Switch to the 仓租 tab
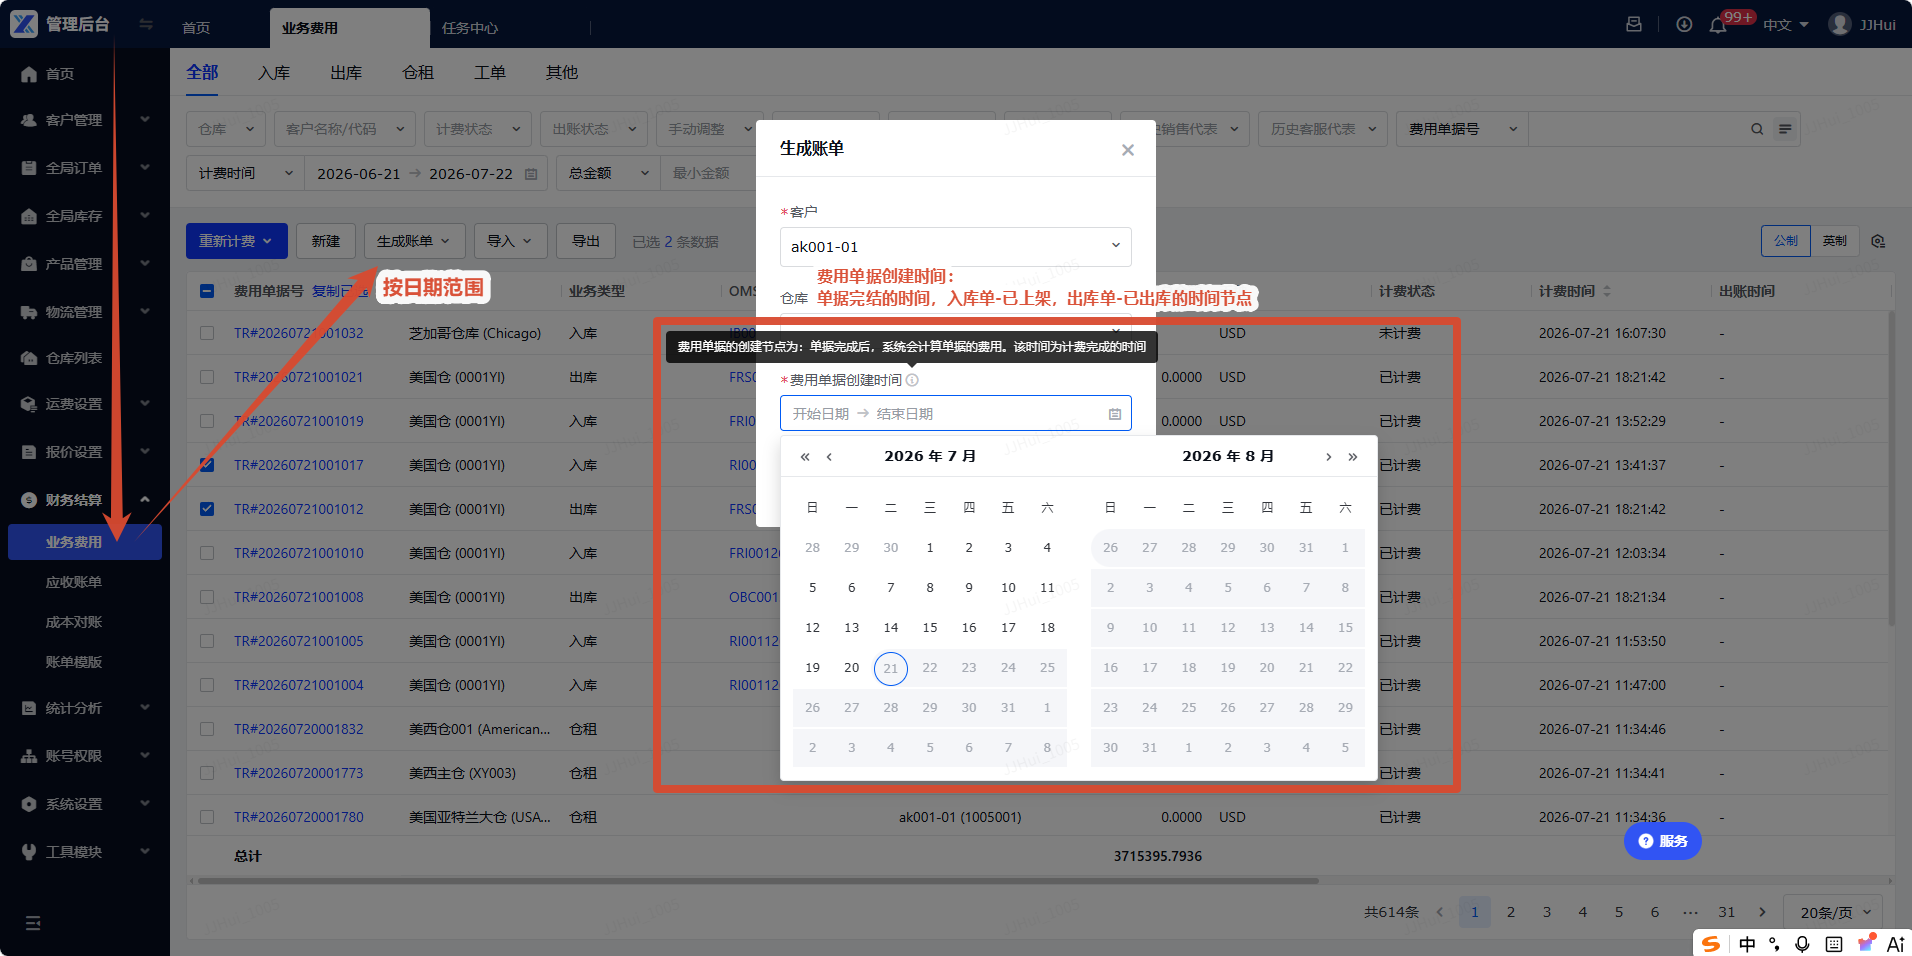This screenshot has height=956, width=1912. [x=418, y=73]
